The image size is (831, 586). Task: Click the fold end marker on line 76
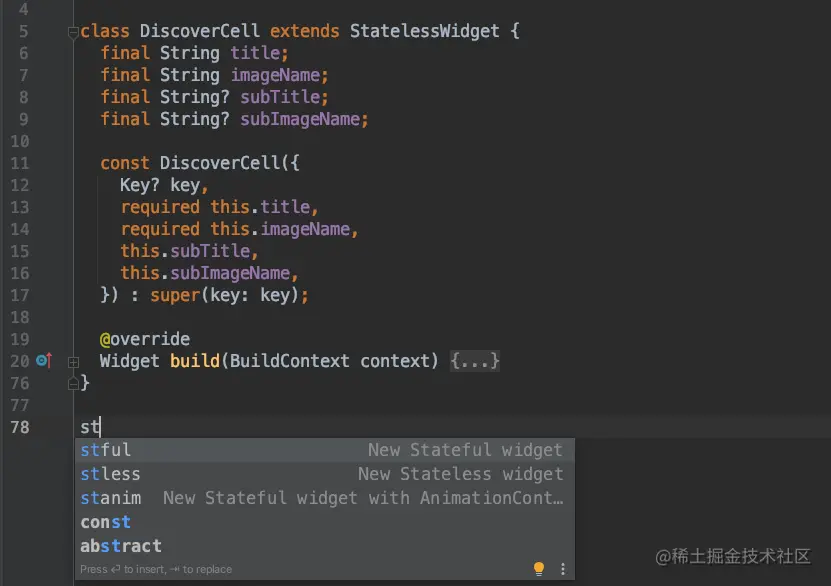73,383
